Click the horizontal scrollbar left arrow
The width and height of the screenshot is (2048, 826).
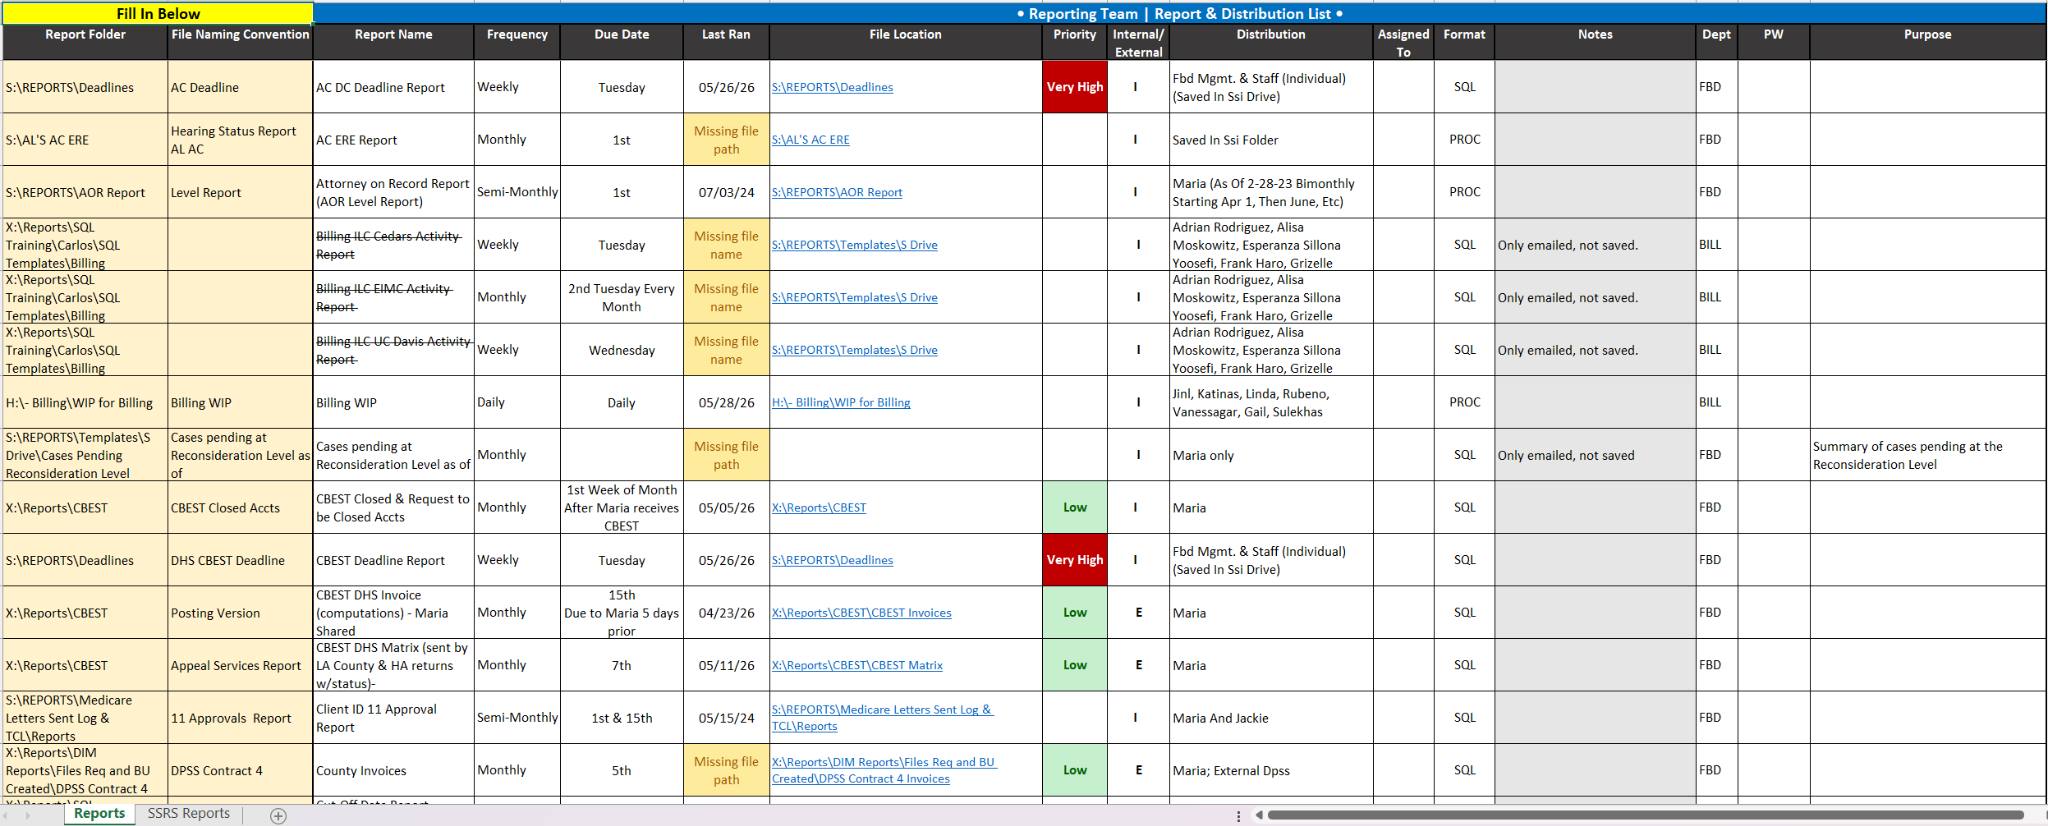coord(1259,815)
